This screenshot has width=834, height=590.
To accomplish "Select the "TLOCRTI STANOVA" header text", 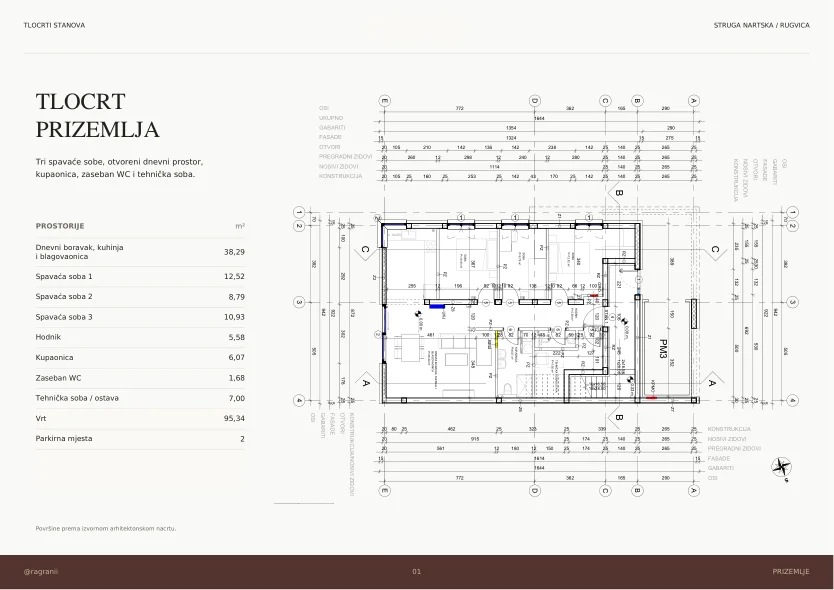I will (x=54, y=25).
